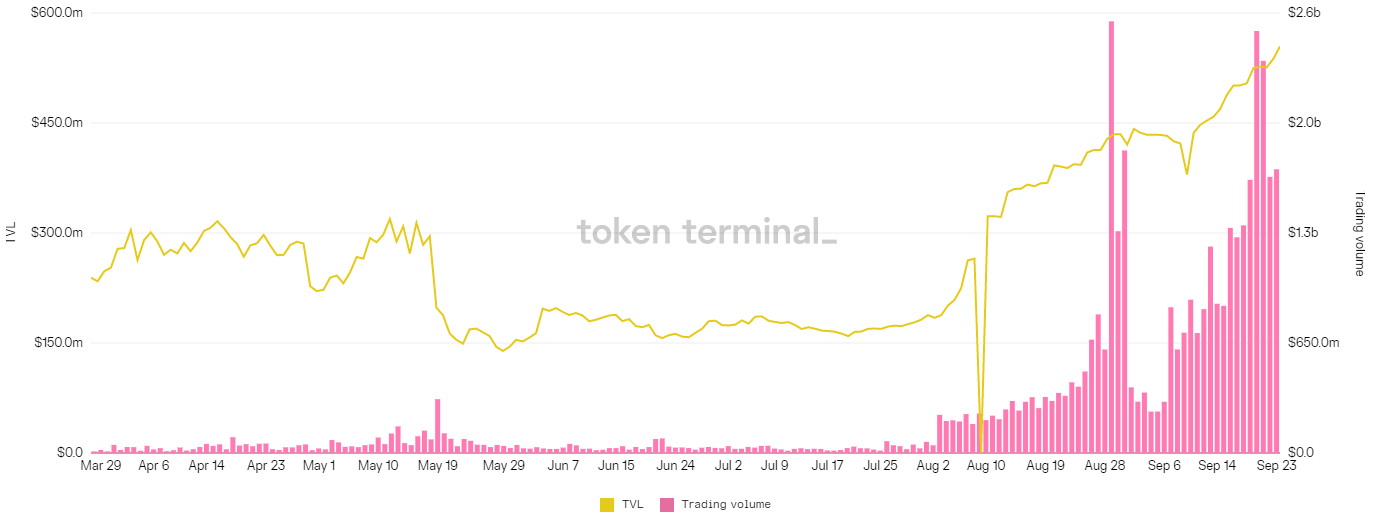Click the Mar 29 date label

pyautogui.click(x=99, y=466)
